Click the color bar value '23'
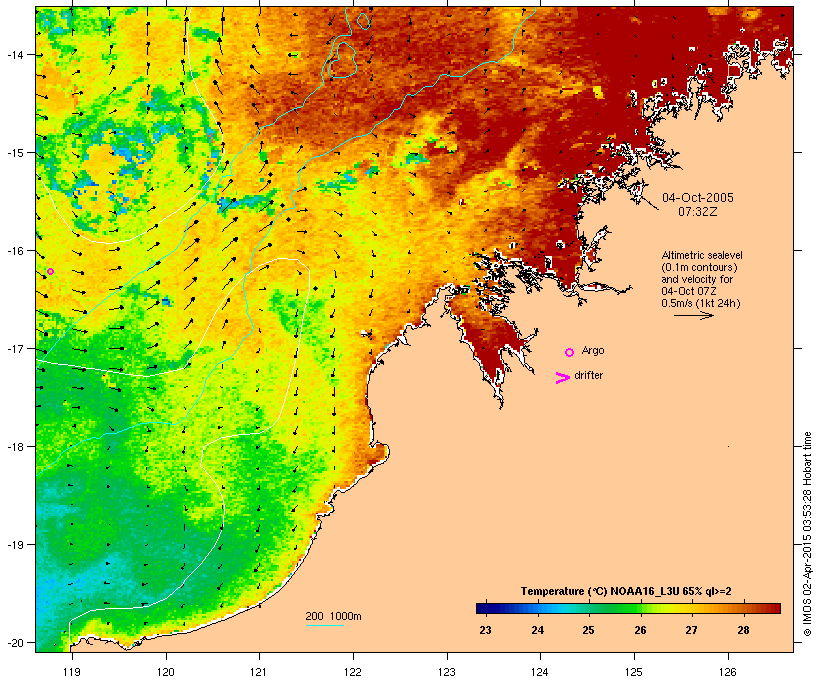 (485, 630)
